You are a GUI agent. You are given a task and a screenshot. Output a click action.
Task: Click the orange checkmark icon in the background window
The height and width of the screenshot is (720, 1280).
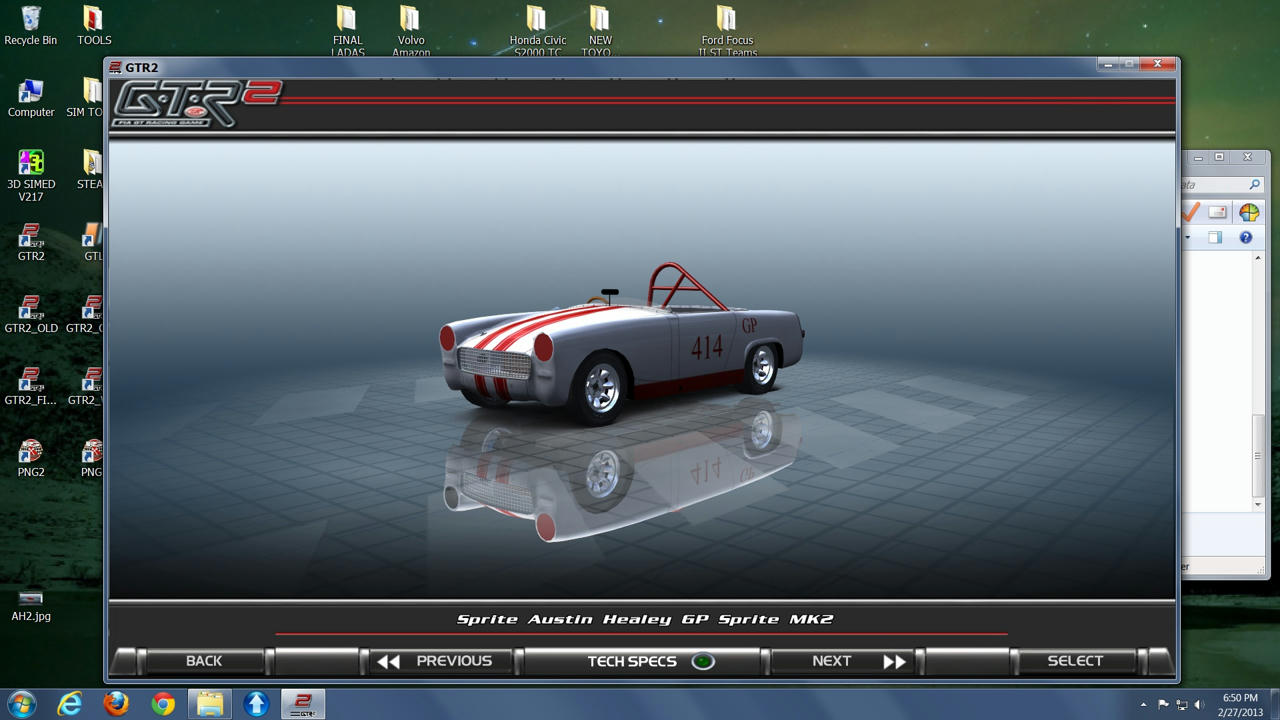(x=1190, y=212)
